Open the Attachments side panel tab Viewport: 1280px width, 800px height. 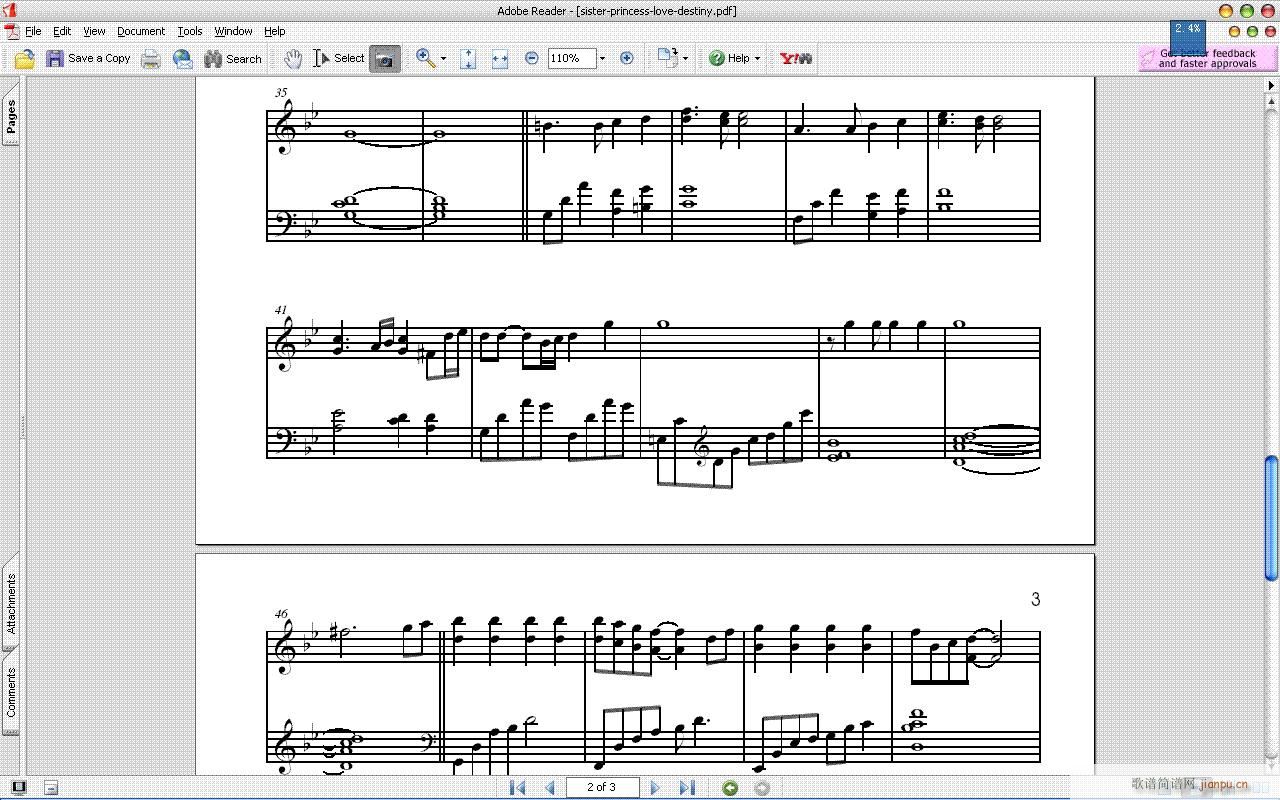point(11,602)
